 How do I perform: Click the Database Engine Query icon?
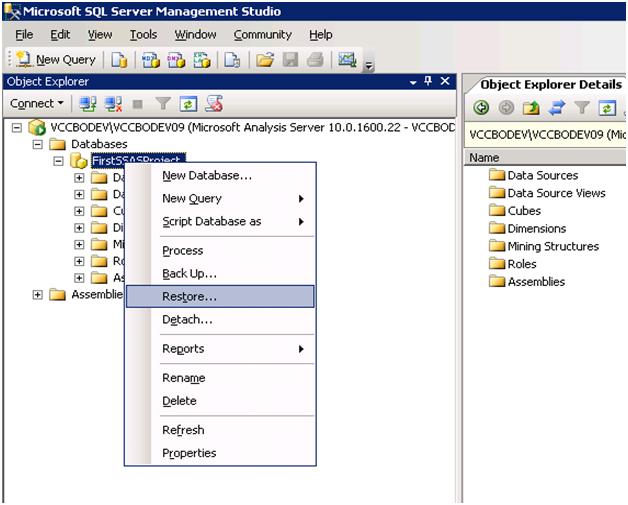(x=119, y=60)
